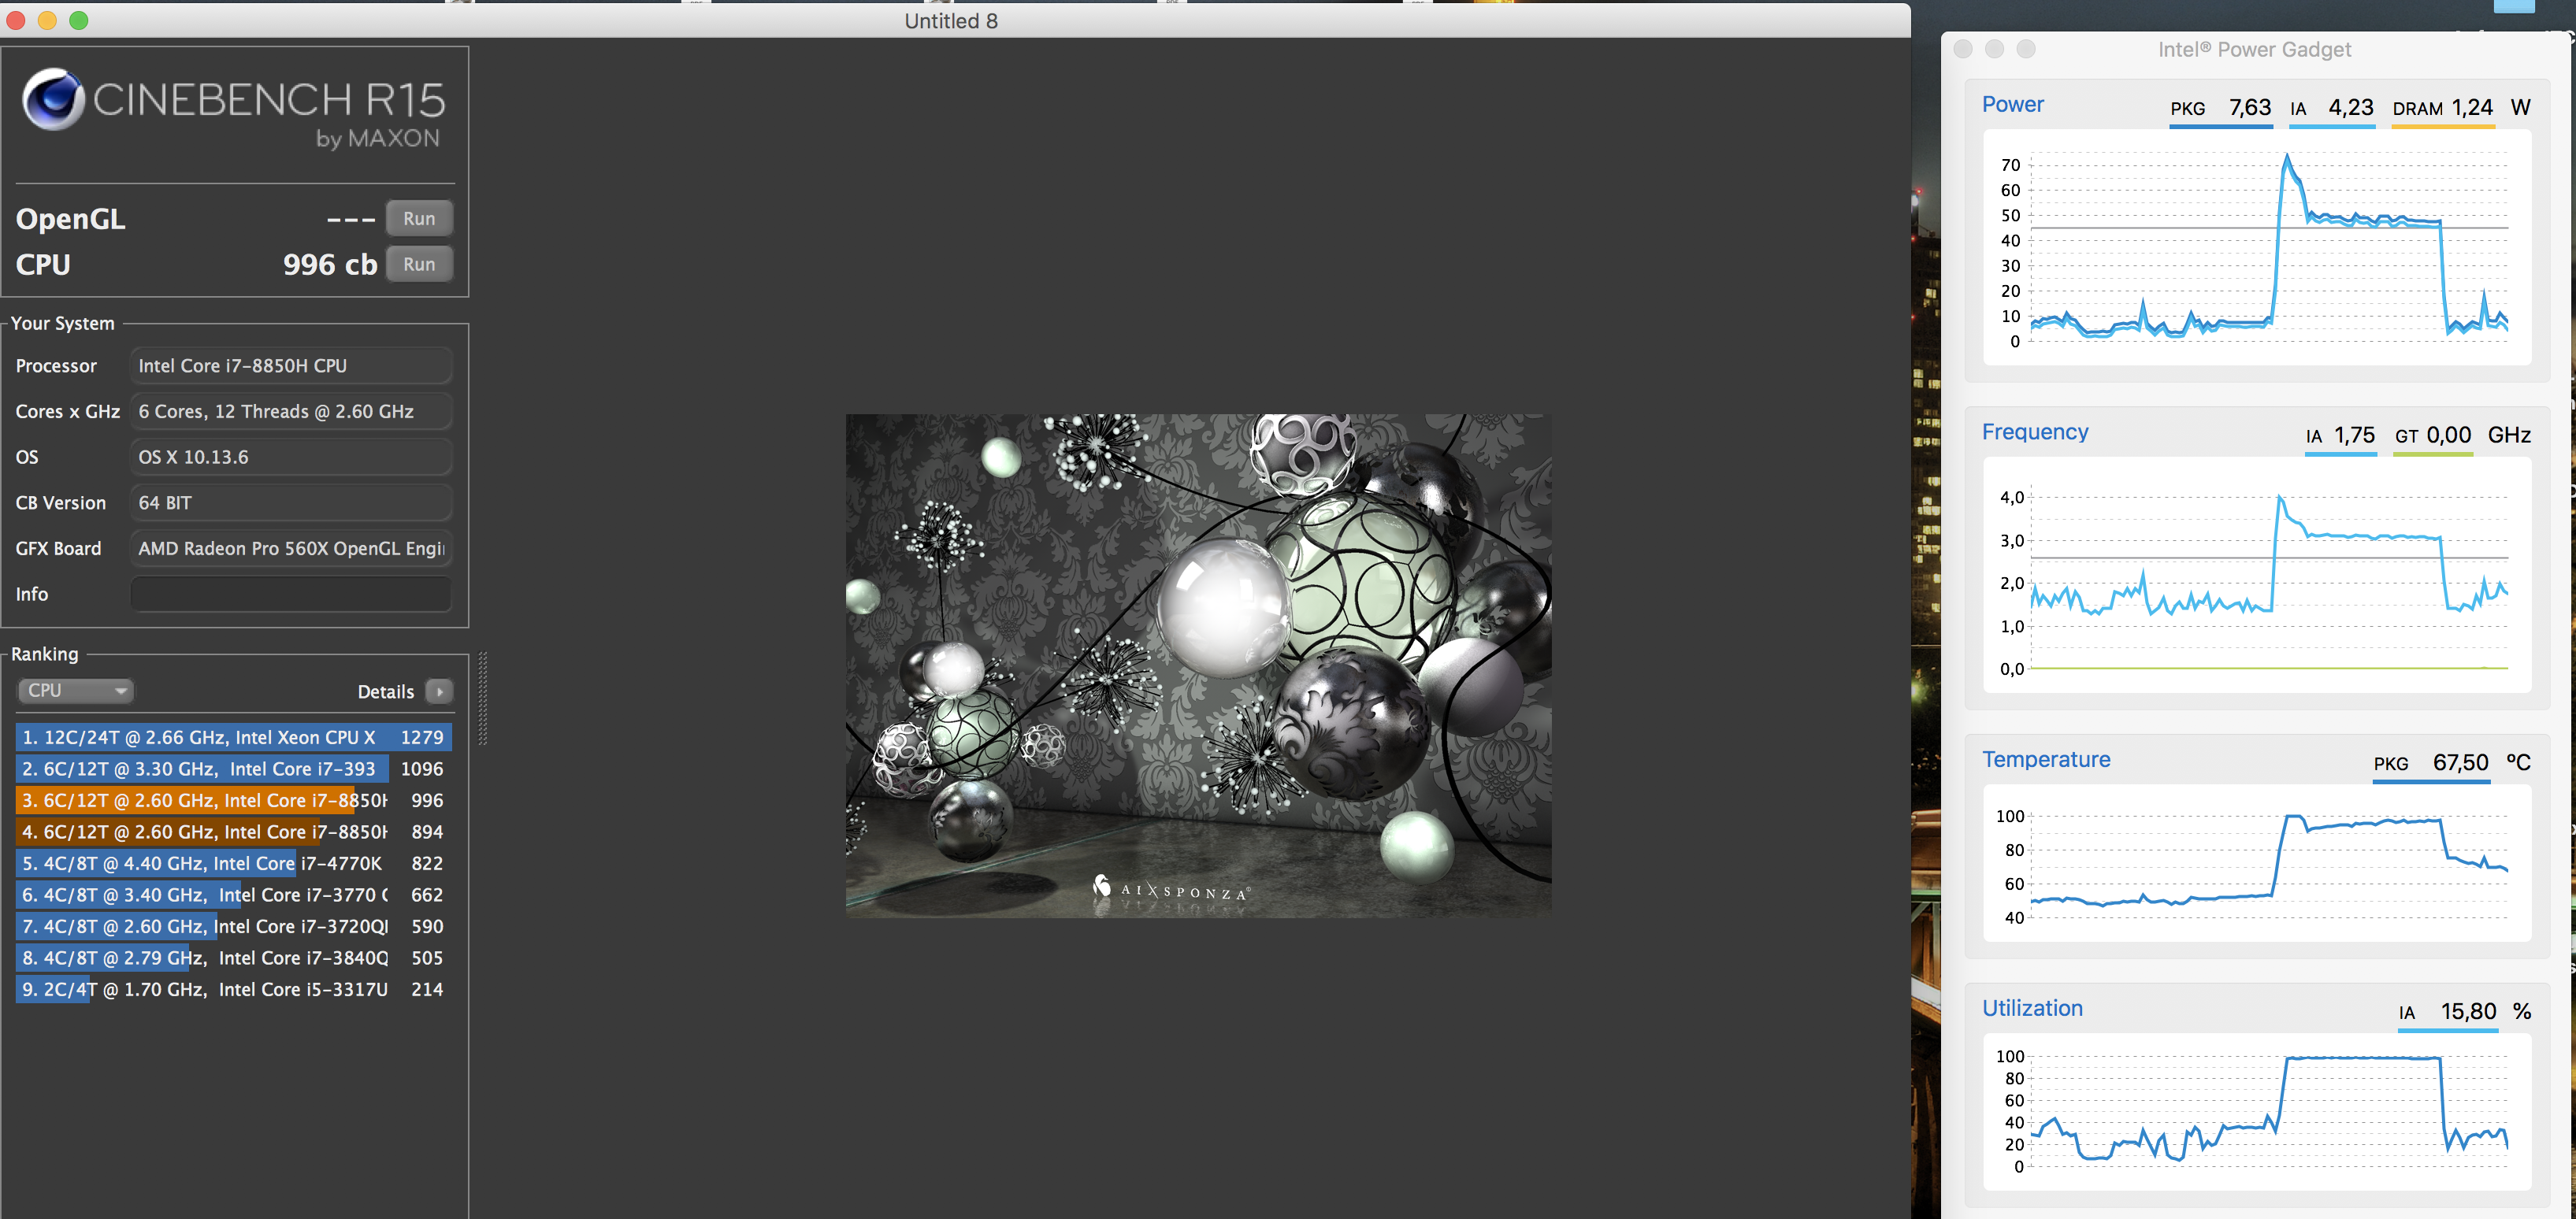Click the Cinebench logo sphere icon
The image size is (2576, 1219).
pyautogui.click(x=53, y=99)
